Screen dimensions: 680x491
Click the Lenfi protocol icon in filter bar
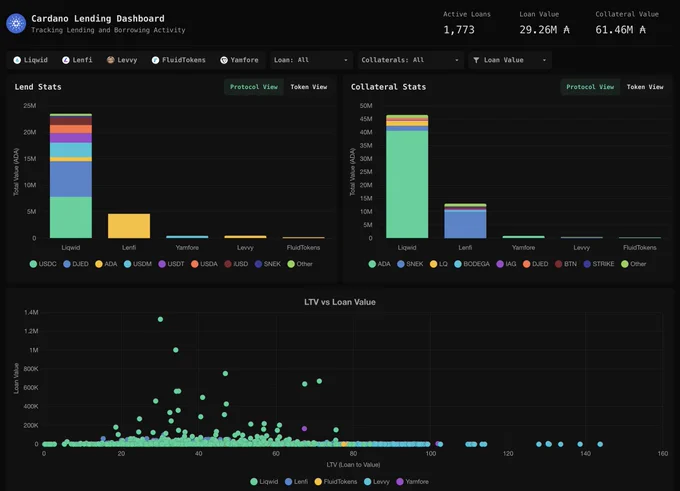coord(65,60)
